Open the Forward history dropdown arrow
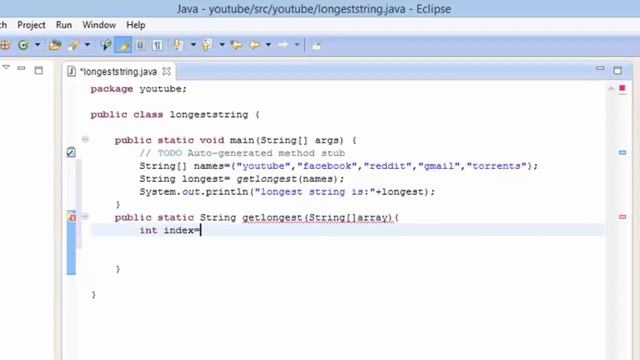Screen dimensions: 640x360 click(297, 44)
